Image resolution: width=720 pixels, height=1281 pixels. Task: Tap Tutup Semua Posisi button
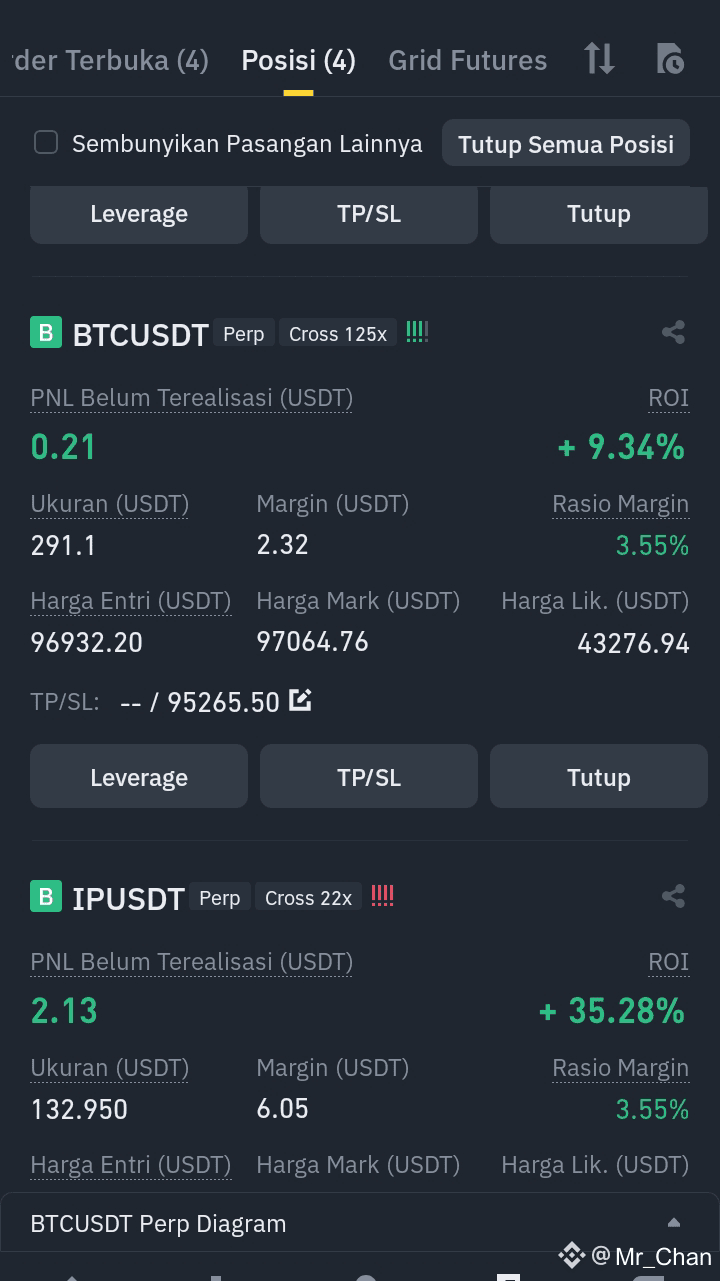click(x=566, y=144)
